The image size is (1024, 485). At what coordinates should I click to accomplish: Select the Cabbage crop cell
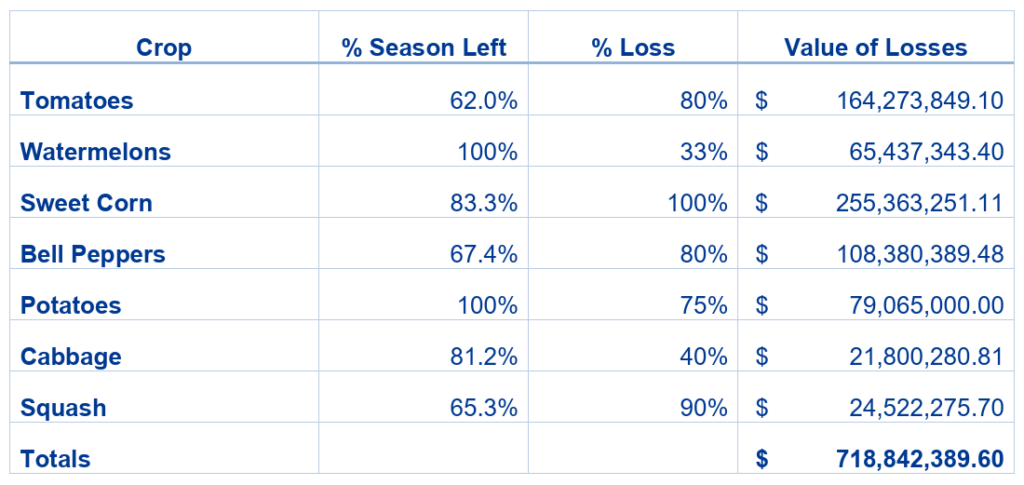(x=71, y=357)
